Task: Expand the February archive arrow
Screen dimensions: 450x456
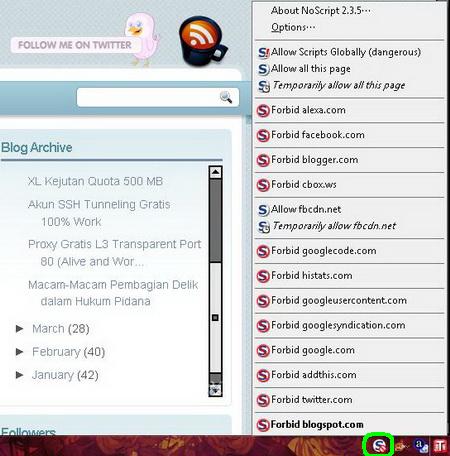Action: pos(20,352)
